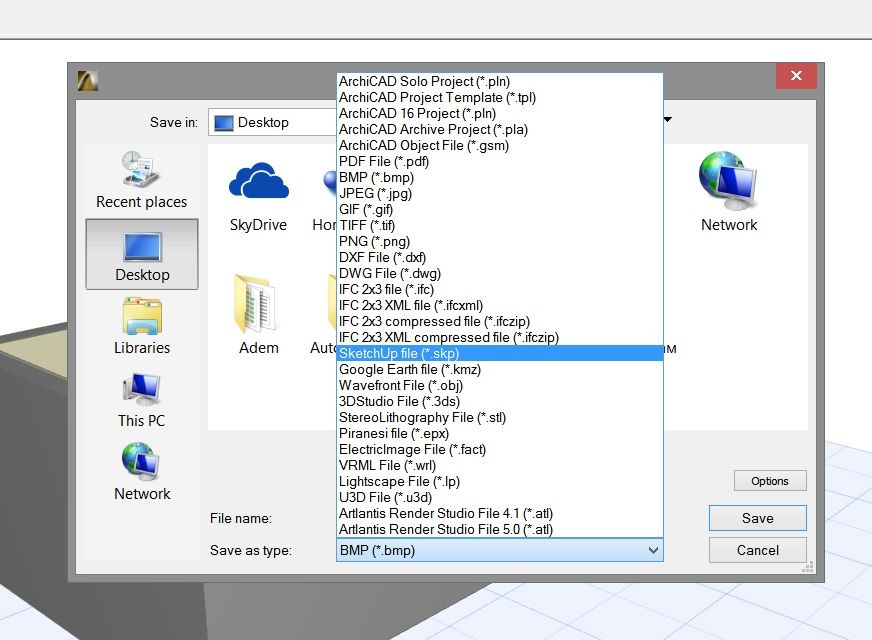Select IFC 2x3 file (*.ifc)
This screenshot has height=640, width=872.
500,290
